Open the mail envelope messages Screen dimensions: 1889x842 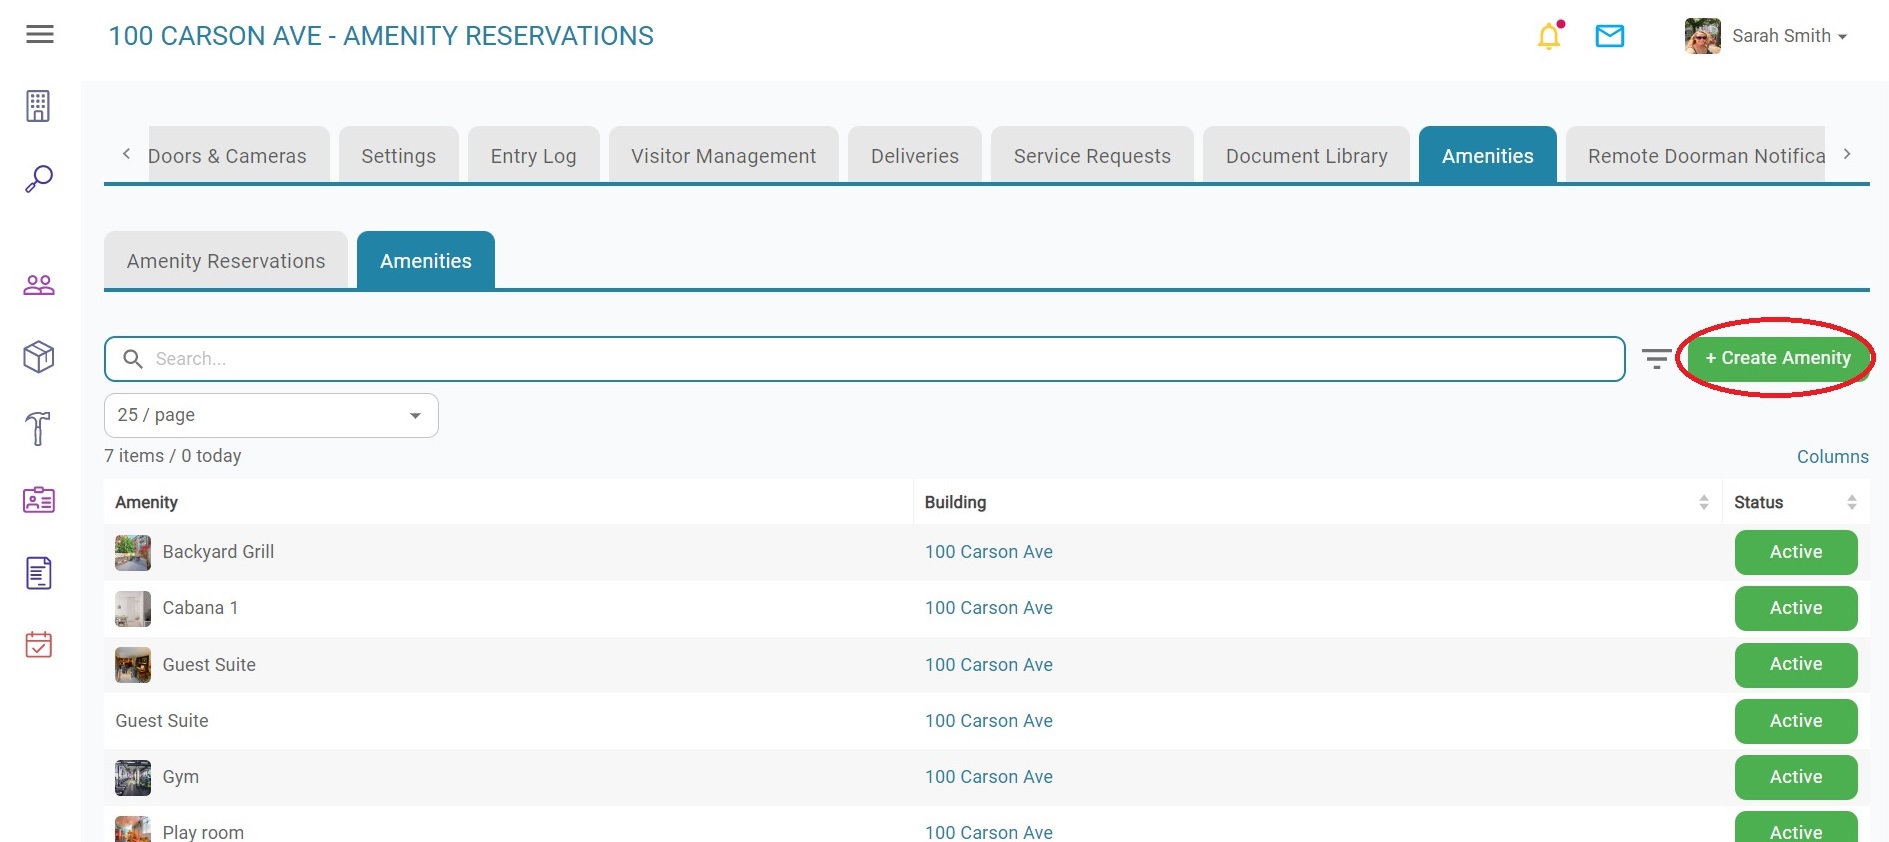coord(1610,36)
